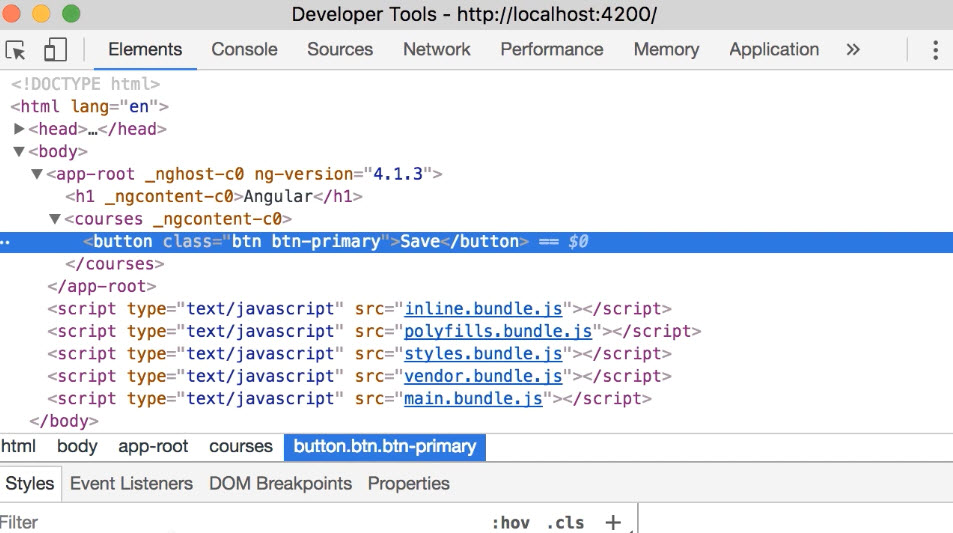Open the vendor.bundle.js script link
Image resolution: width=953 pixels, height=533 pixels.
483,376
